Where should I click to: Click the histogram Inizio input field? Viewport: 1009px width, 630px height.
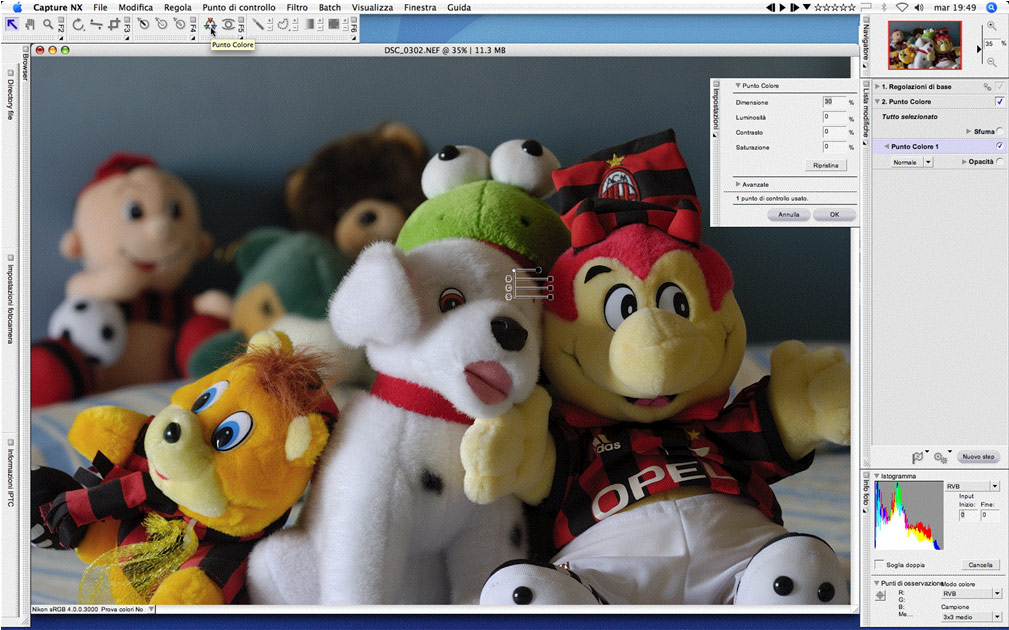tap(968, 515)
